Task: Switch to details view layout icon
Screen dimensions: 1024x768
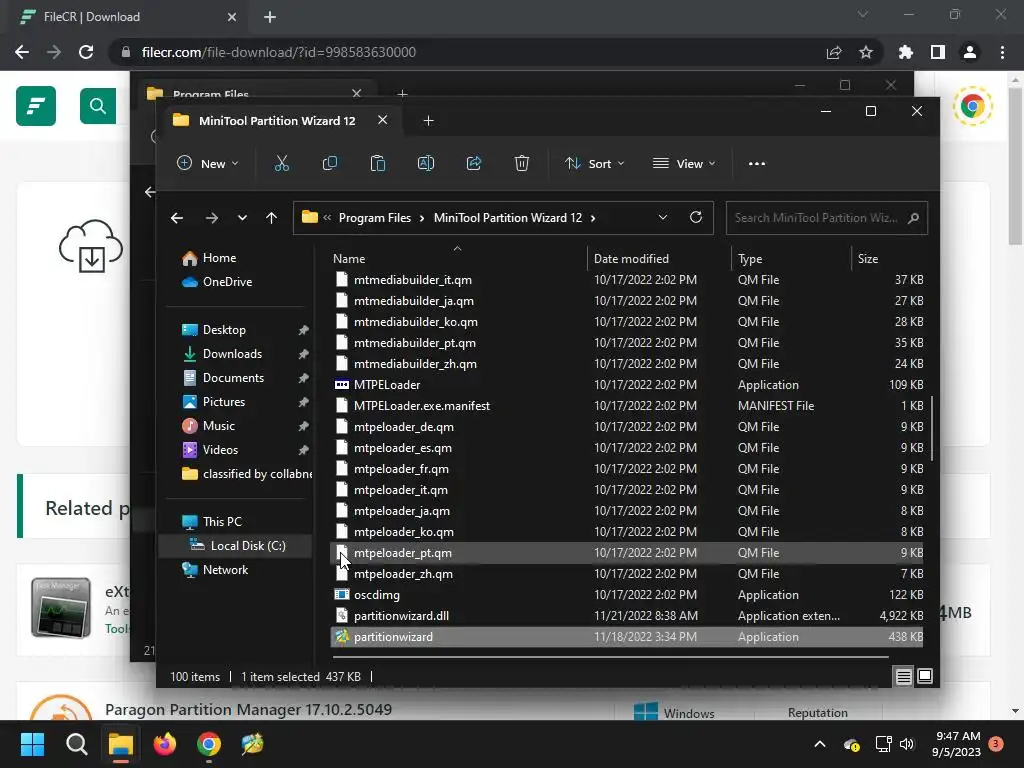Action: coord(903,677)
